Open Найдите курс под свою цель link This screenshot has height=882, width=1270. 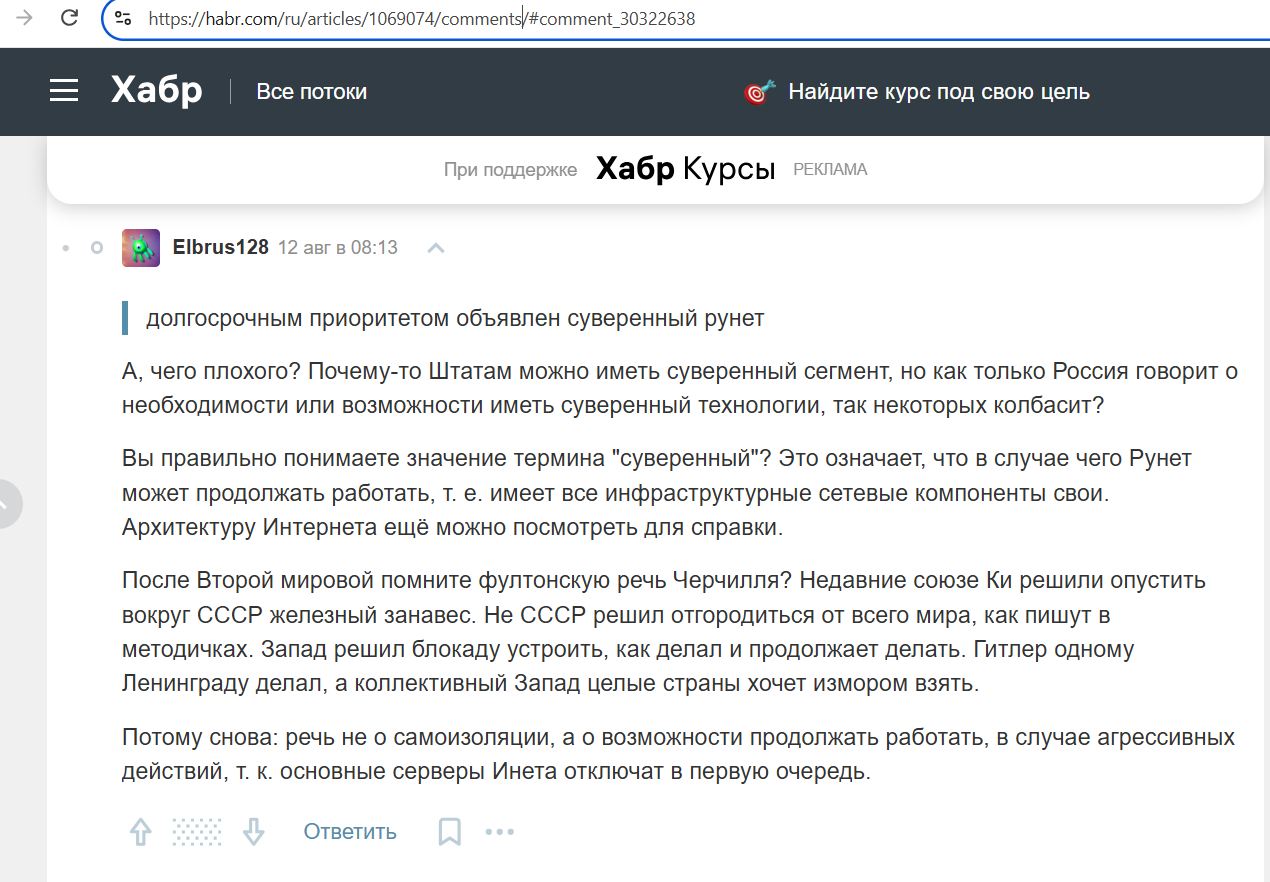coord(939,92)
